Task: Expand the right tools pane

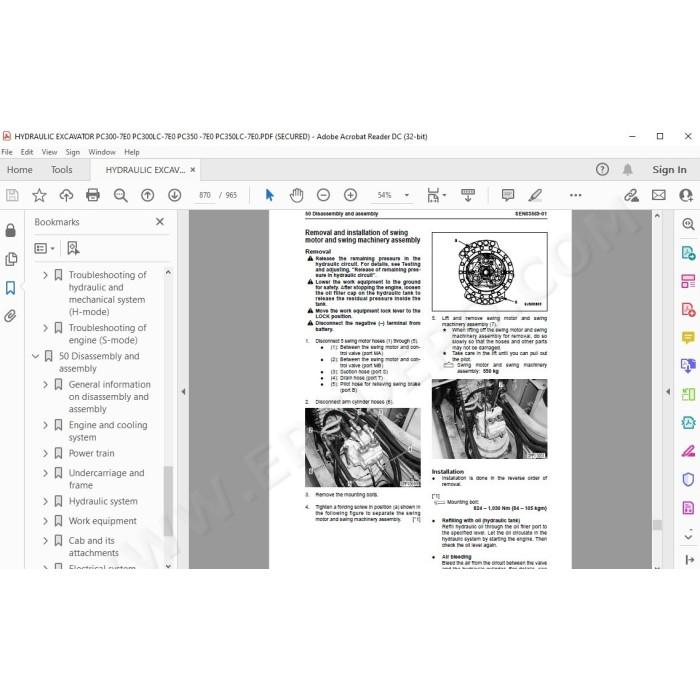Action: tap(690, 560)
